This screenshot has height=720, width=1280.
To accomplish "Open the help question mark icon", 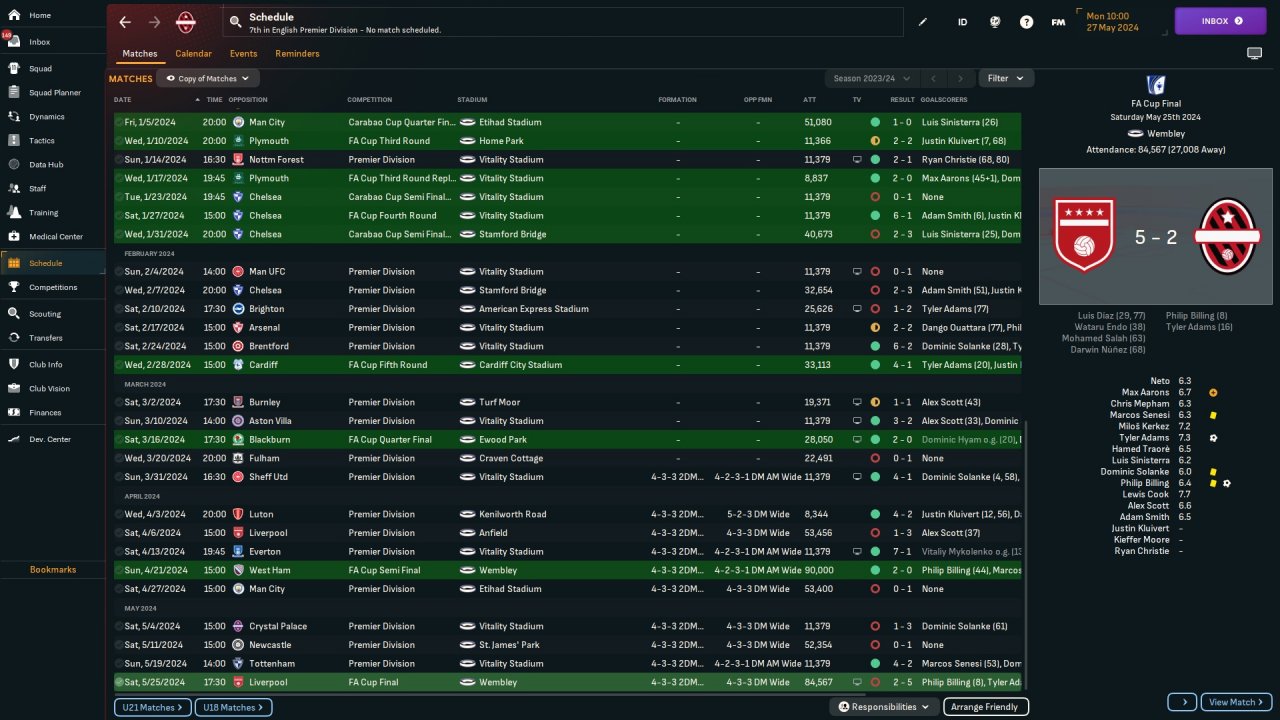I will pyautogui.click(x=1026, y=21).
